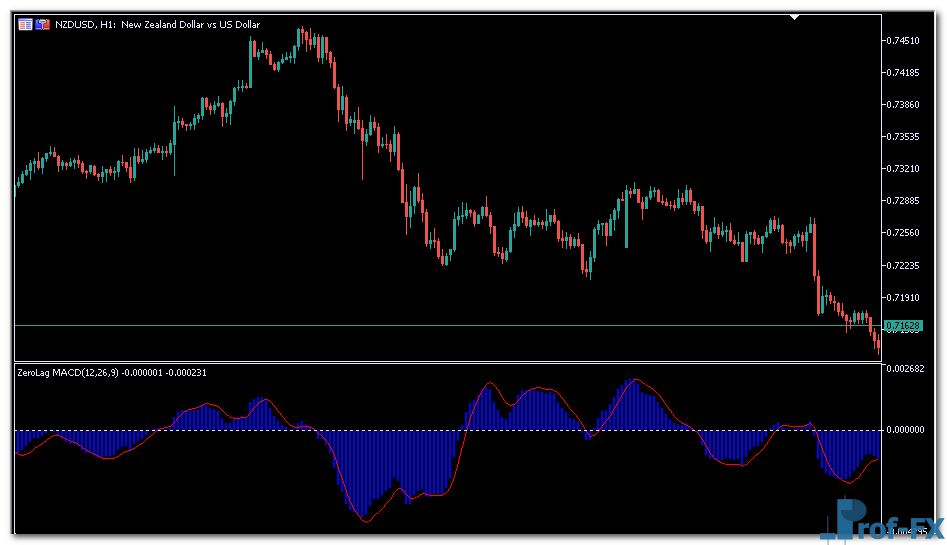Click the last candle at chart's right edge

[x=879, y=348]
